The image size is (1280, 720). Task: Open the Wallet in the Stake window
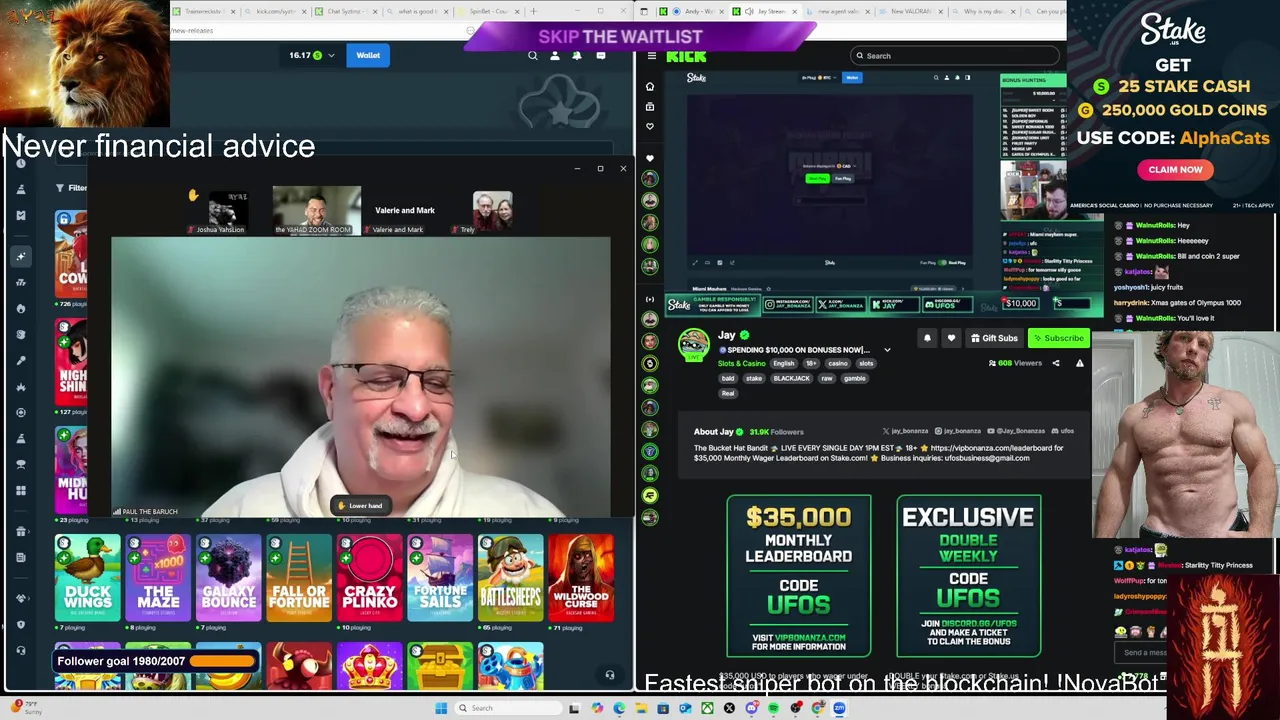[x=368, y=55]
